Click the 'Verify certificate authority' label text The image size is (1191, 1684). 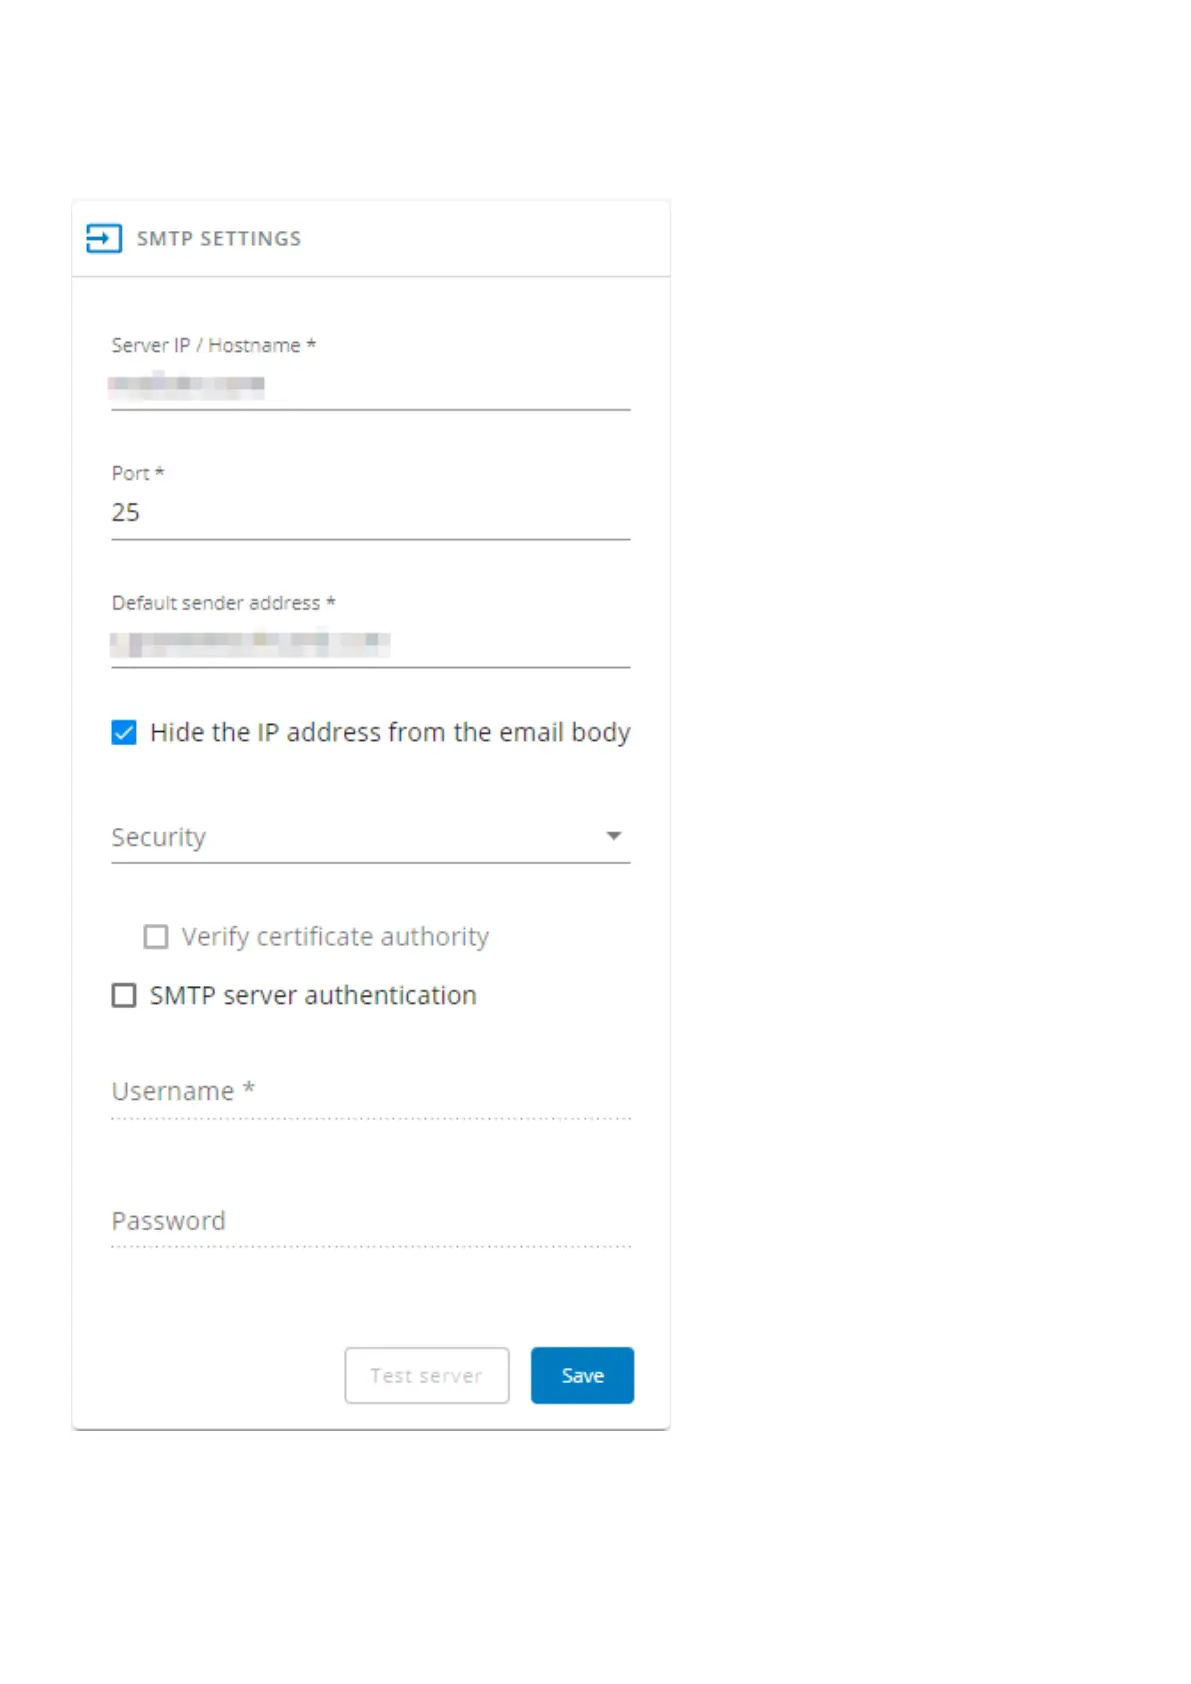(335, 937)
